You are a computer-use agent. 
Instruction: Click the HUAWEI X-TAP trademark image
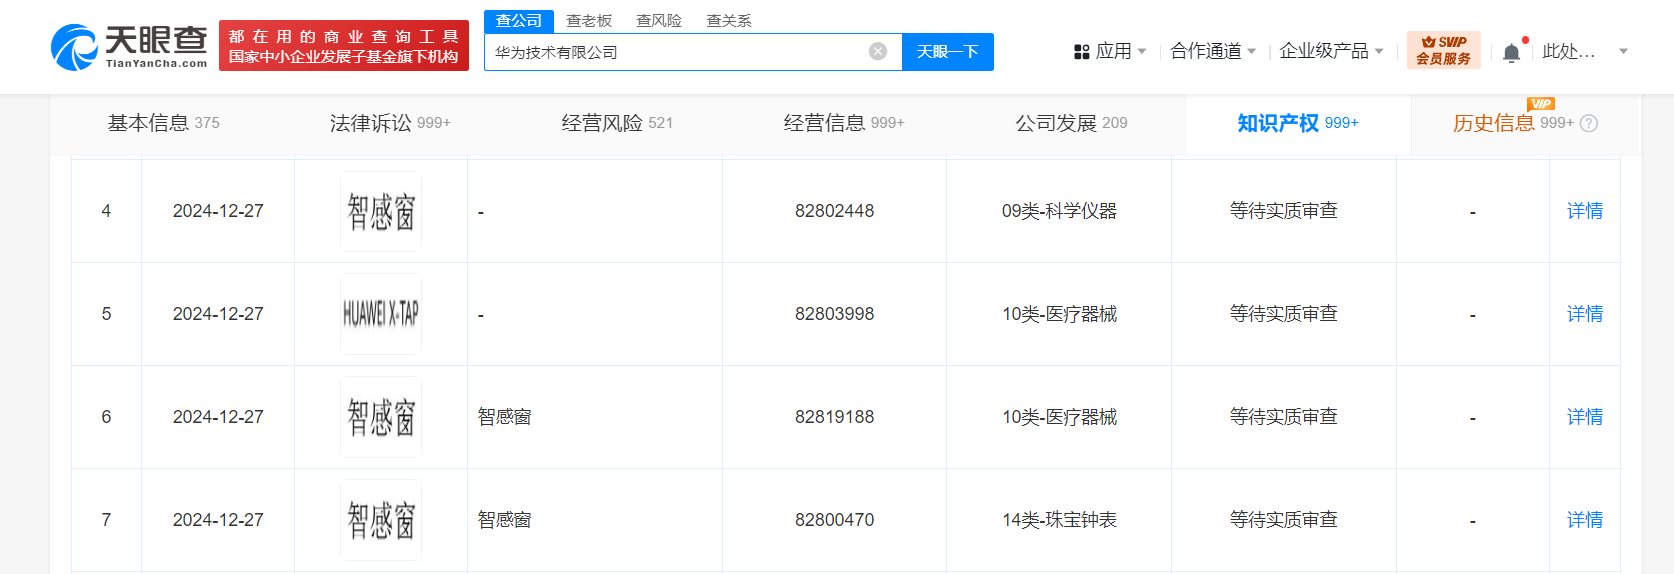tap(381, 314)
